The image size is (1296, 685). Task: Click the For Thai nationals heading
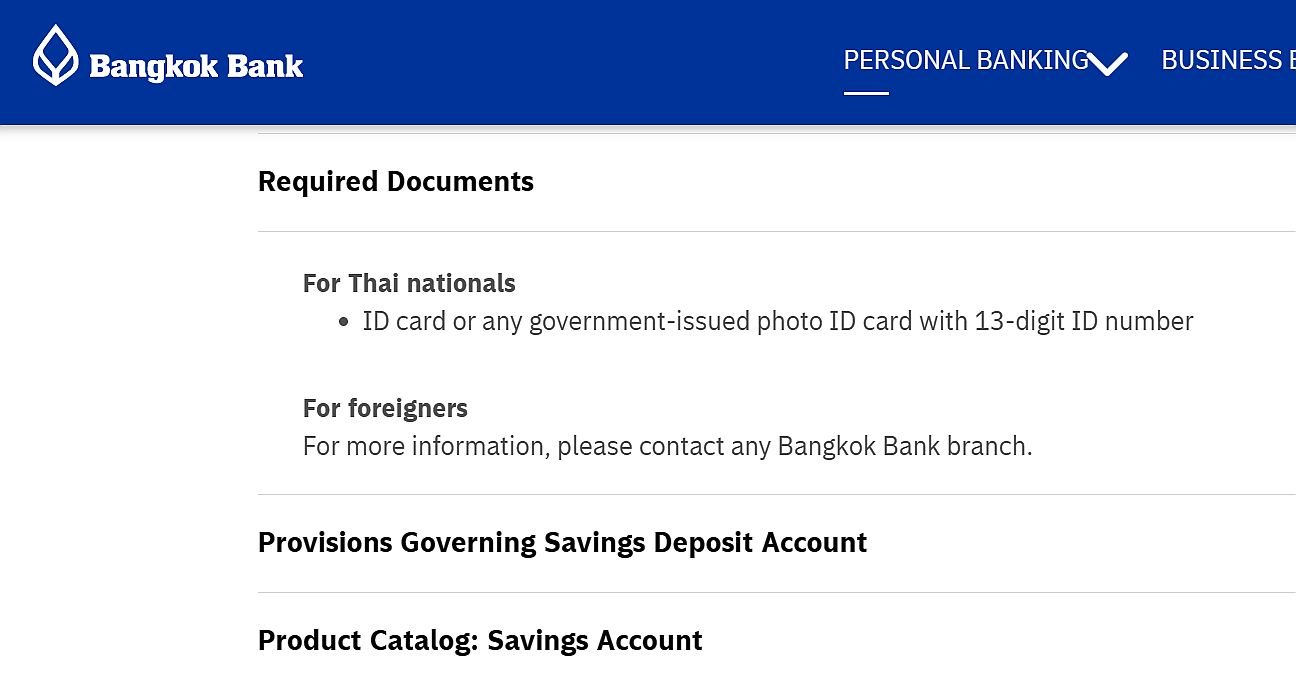click(x=409, y=284)
